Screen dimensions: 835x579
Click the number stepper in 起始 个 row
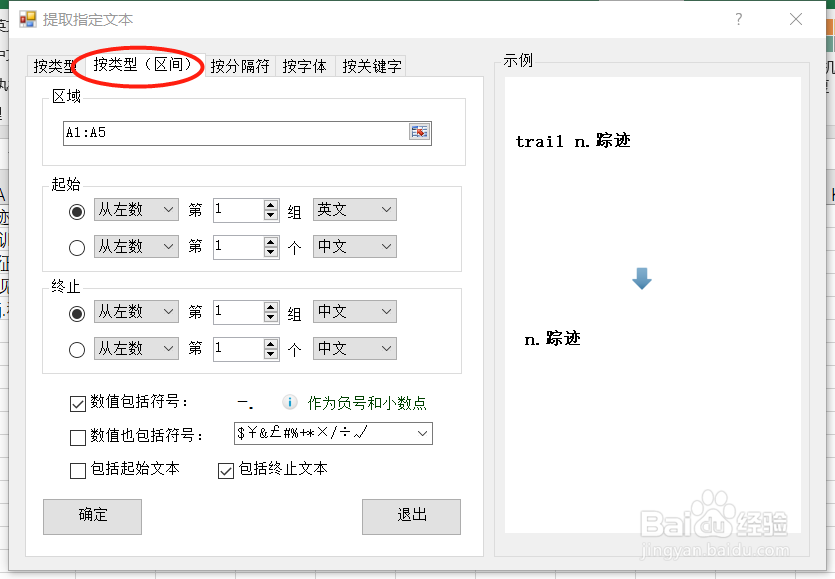pos(271,247)
